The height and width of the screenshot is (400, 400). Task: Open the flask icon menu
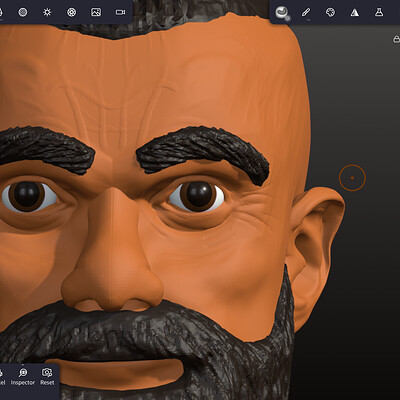(x=379, y=13)
